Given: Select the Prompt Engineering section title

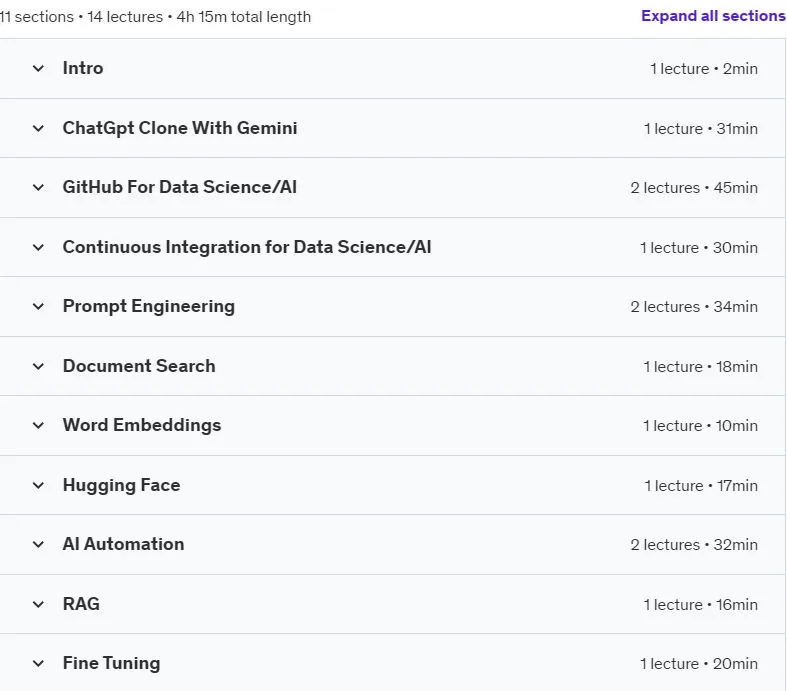Looking at the screenshot, I should click(149, 307).
